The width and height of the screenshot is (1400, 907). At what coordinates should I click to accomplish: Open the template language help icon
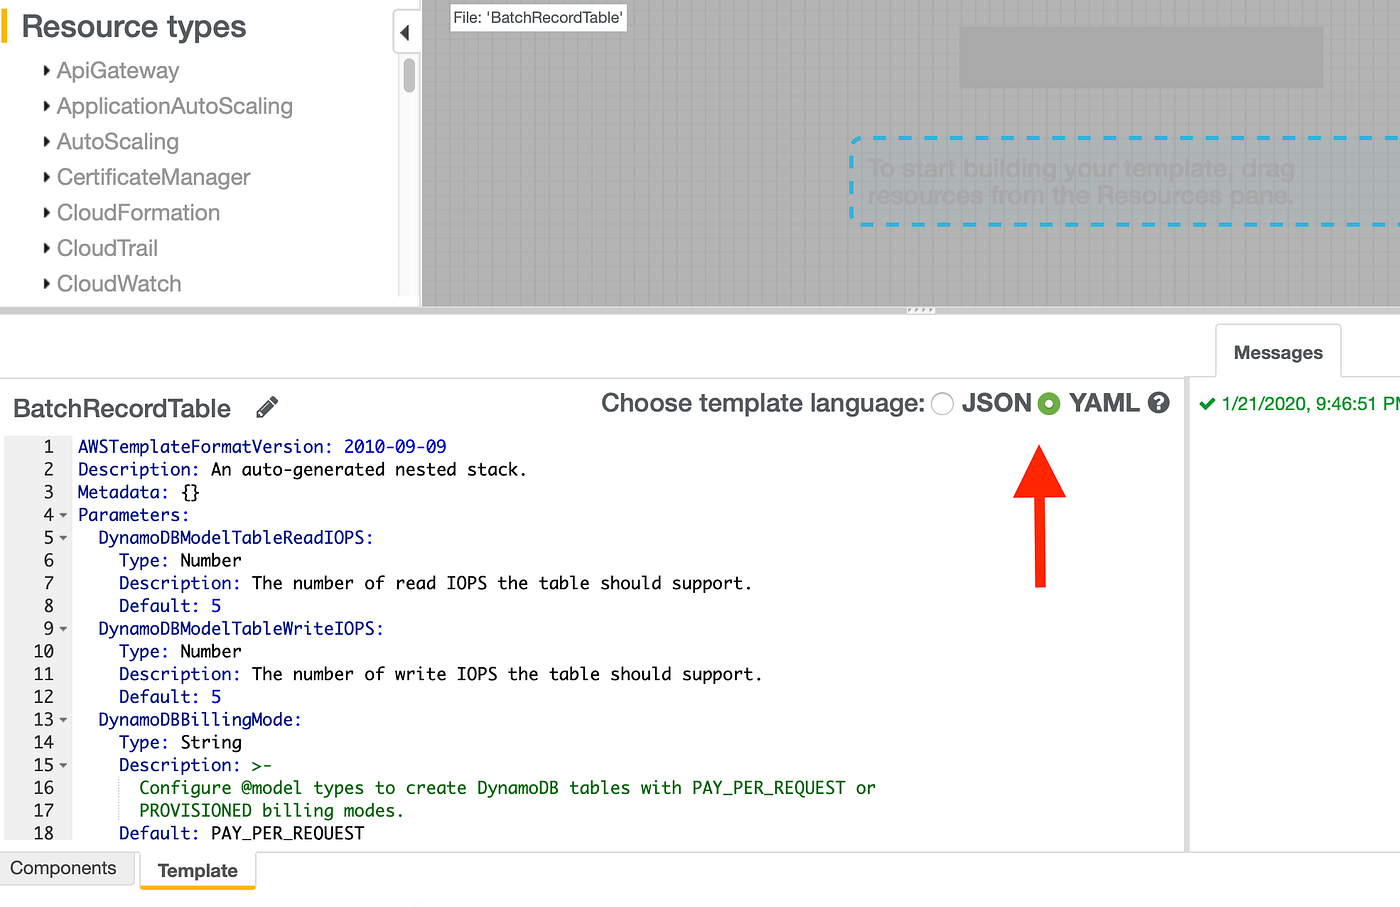(x=1158, y=403)
